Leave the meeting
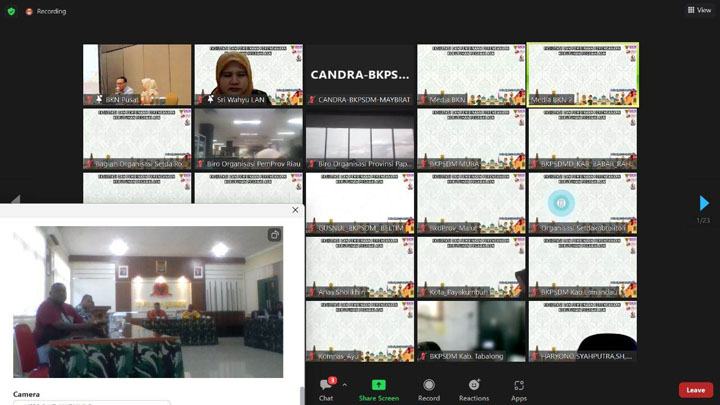Viewport: 720px width, 405px height. [695, 390]
